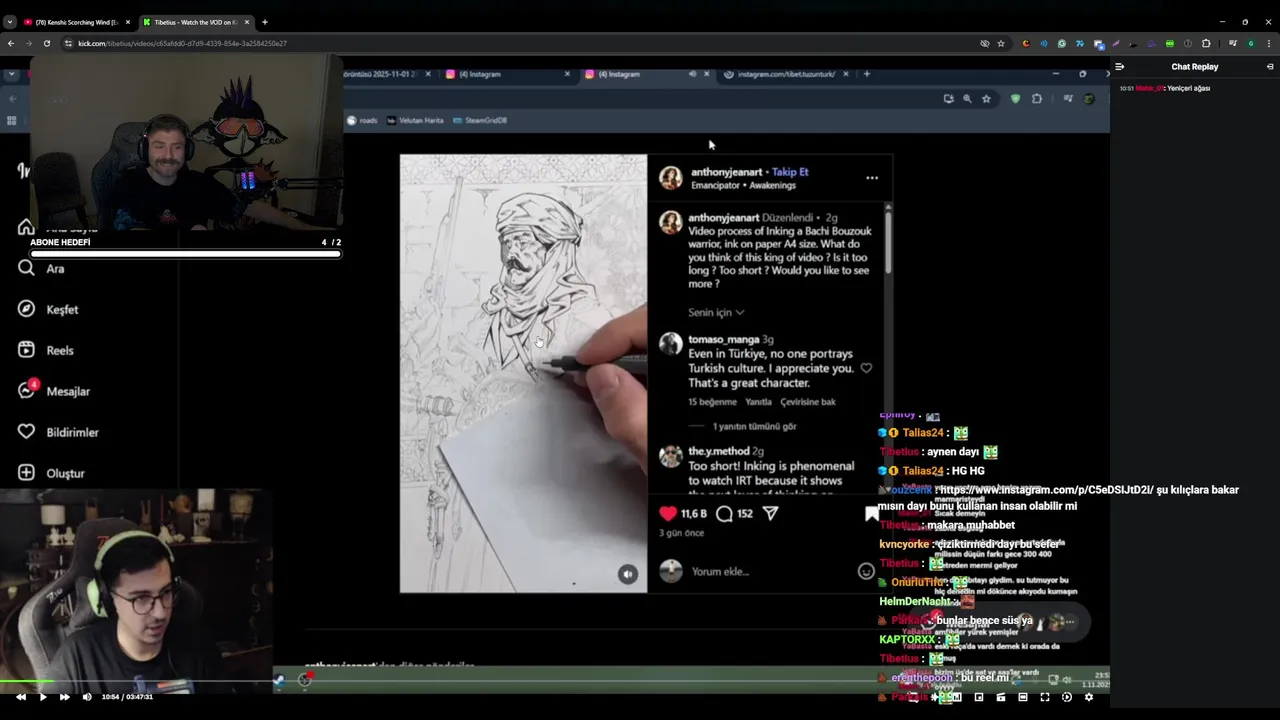Unmute the Instagram reel video
Image resolution: width=1280 pixels, height=720 pixels.
click(627, 574)
